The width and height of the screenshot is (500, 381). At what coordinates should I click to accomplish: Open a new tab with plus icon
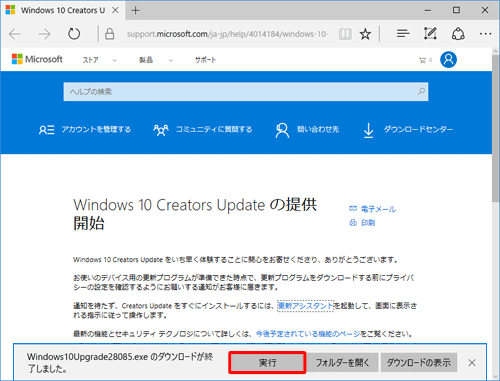pyautogui.click(x=135, y=11)
